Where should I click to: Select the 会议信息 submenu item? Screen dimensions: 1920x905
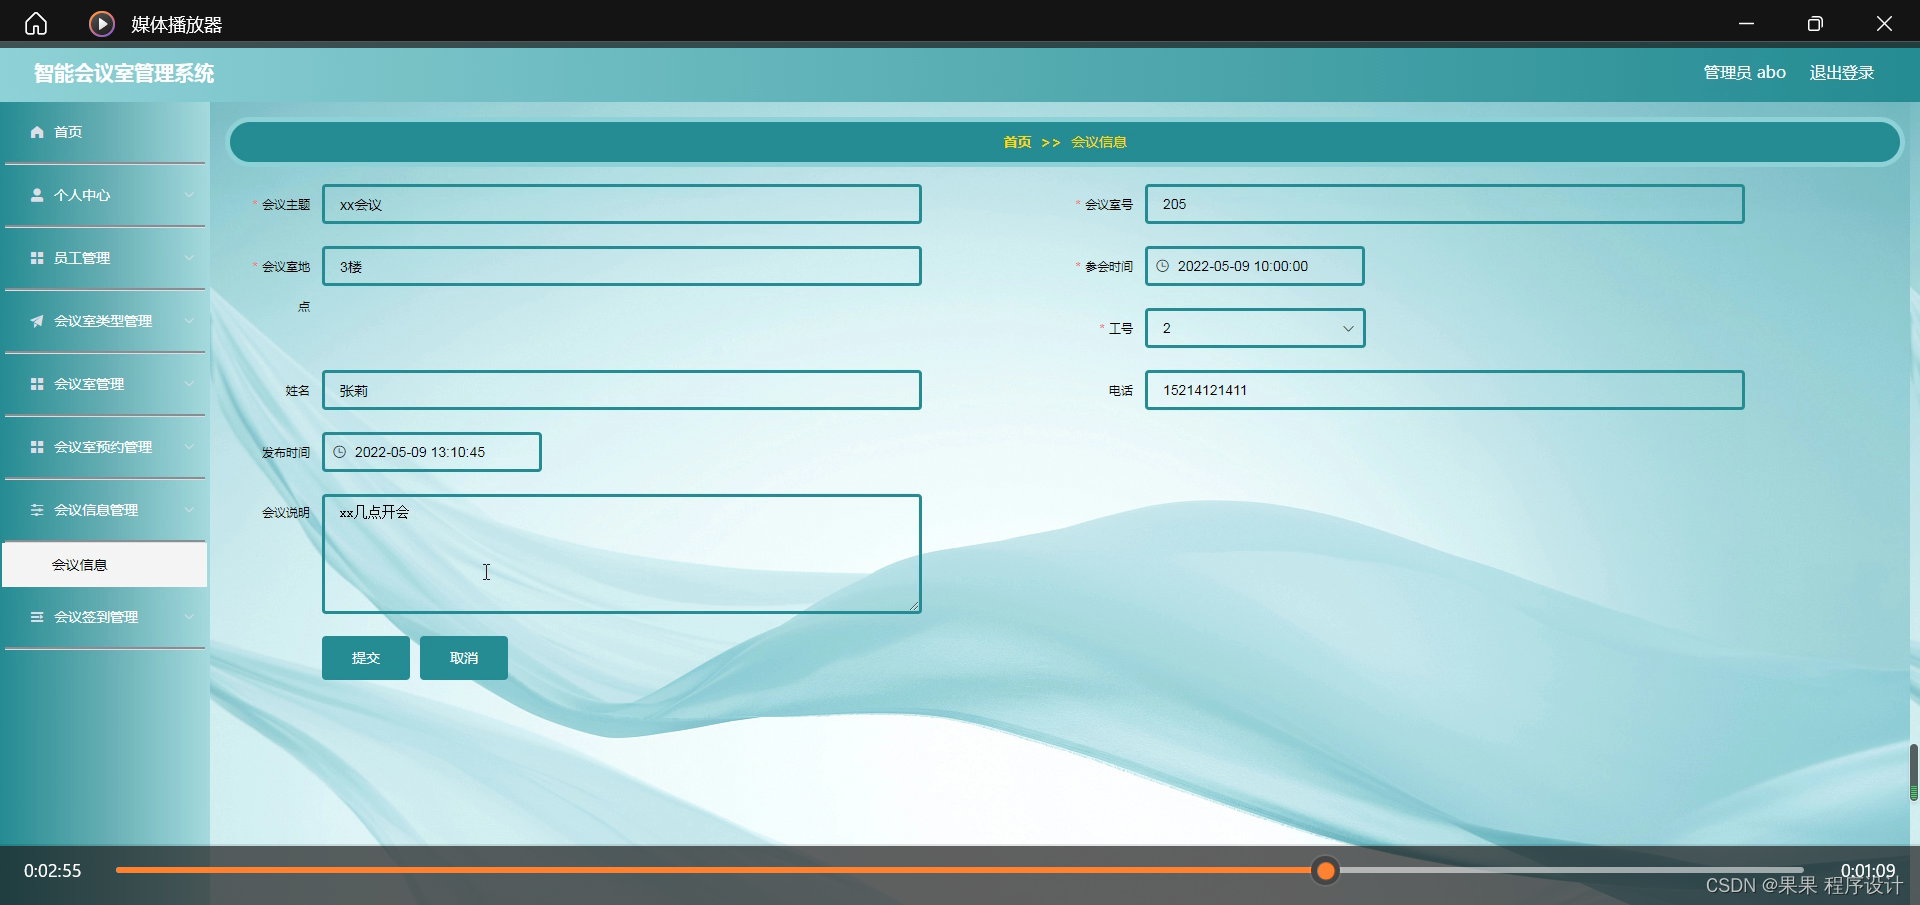click(x=105, y=565)
